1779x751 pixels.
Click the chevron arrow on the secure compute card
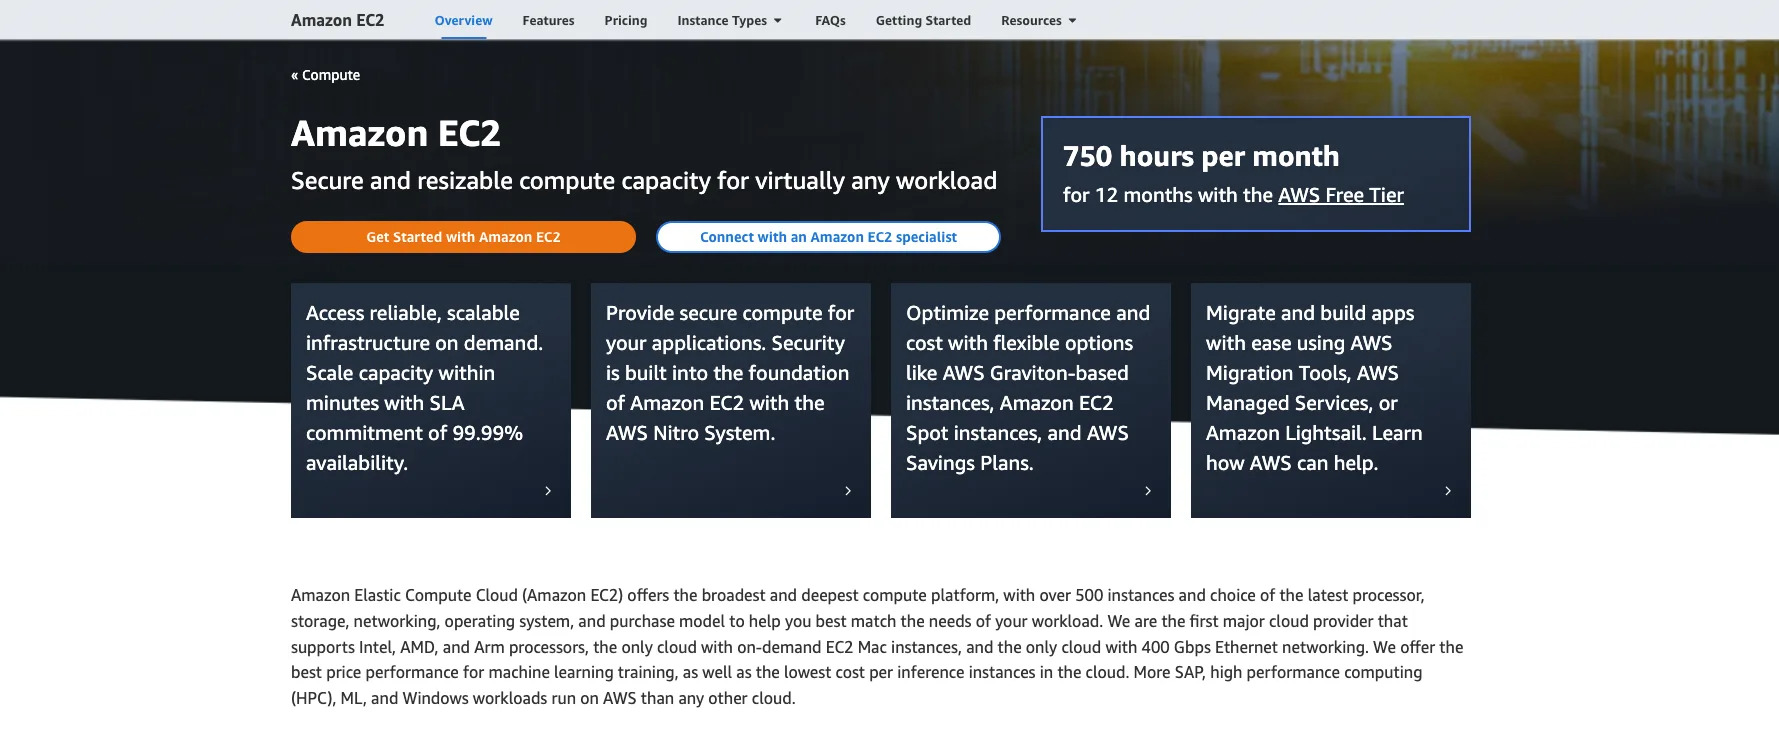[x=848, y=491]
